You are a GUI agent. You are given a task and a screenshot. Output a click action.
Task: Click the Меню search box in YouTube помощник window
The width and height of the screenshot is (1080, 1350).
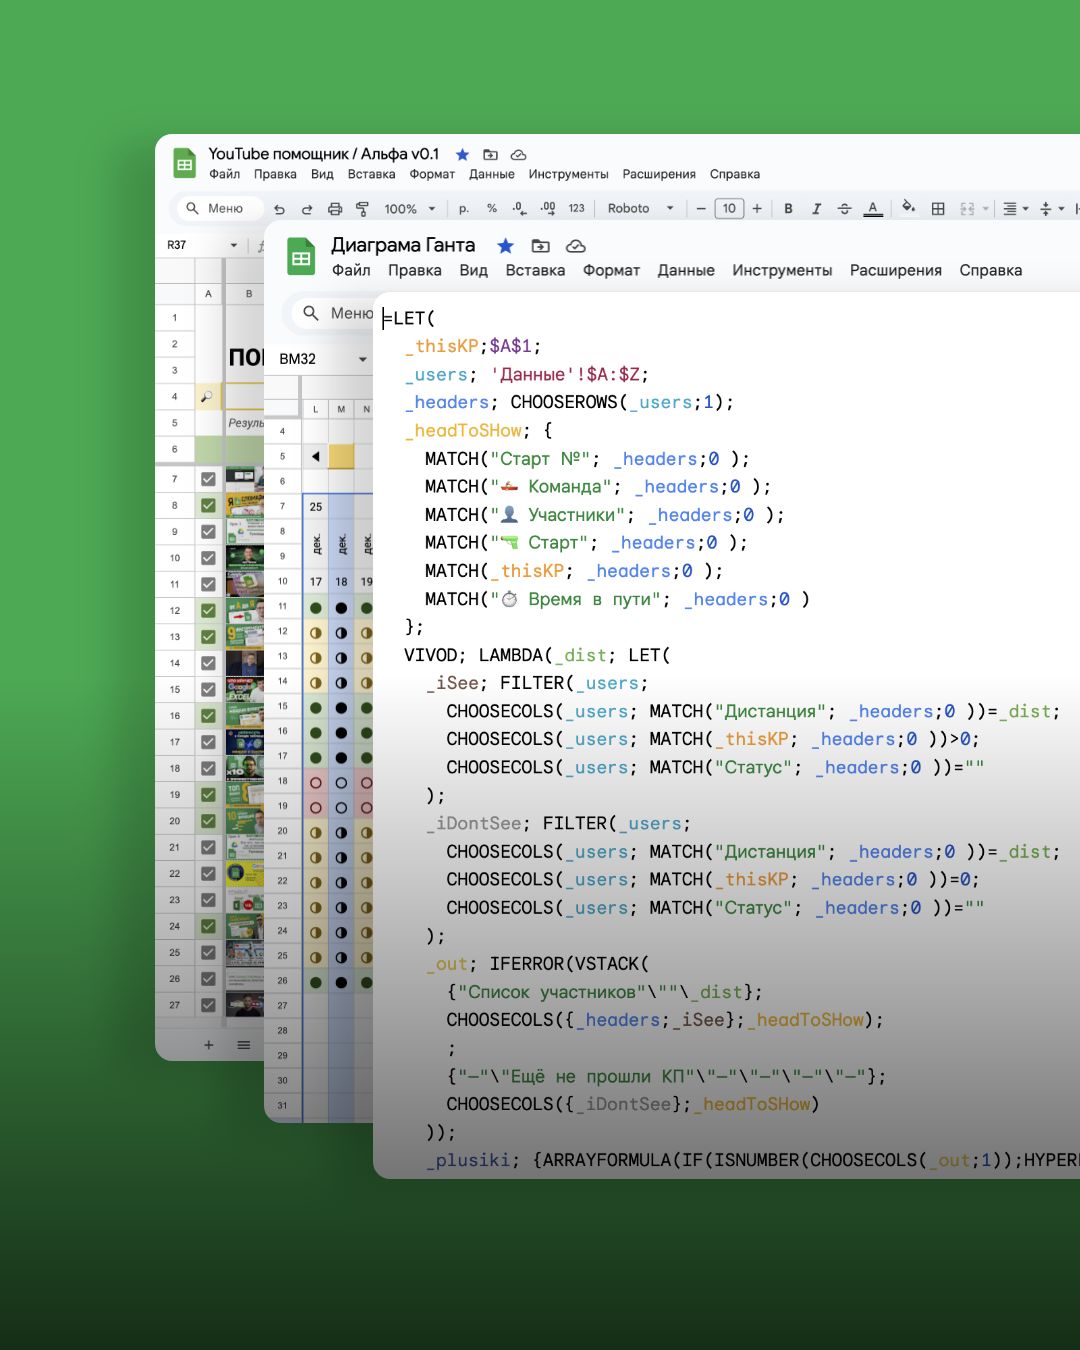(219, 208)
